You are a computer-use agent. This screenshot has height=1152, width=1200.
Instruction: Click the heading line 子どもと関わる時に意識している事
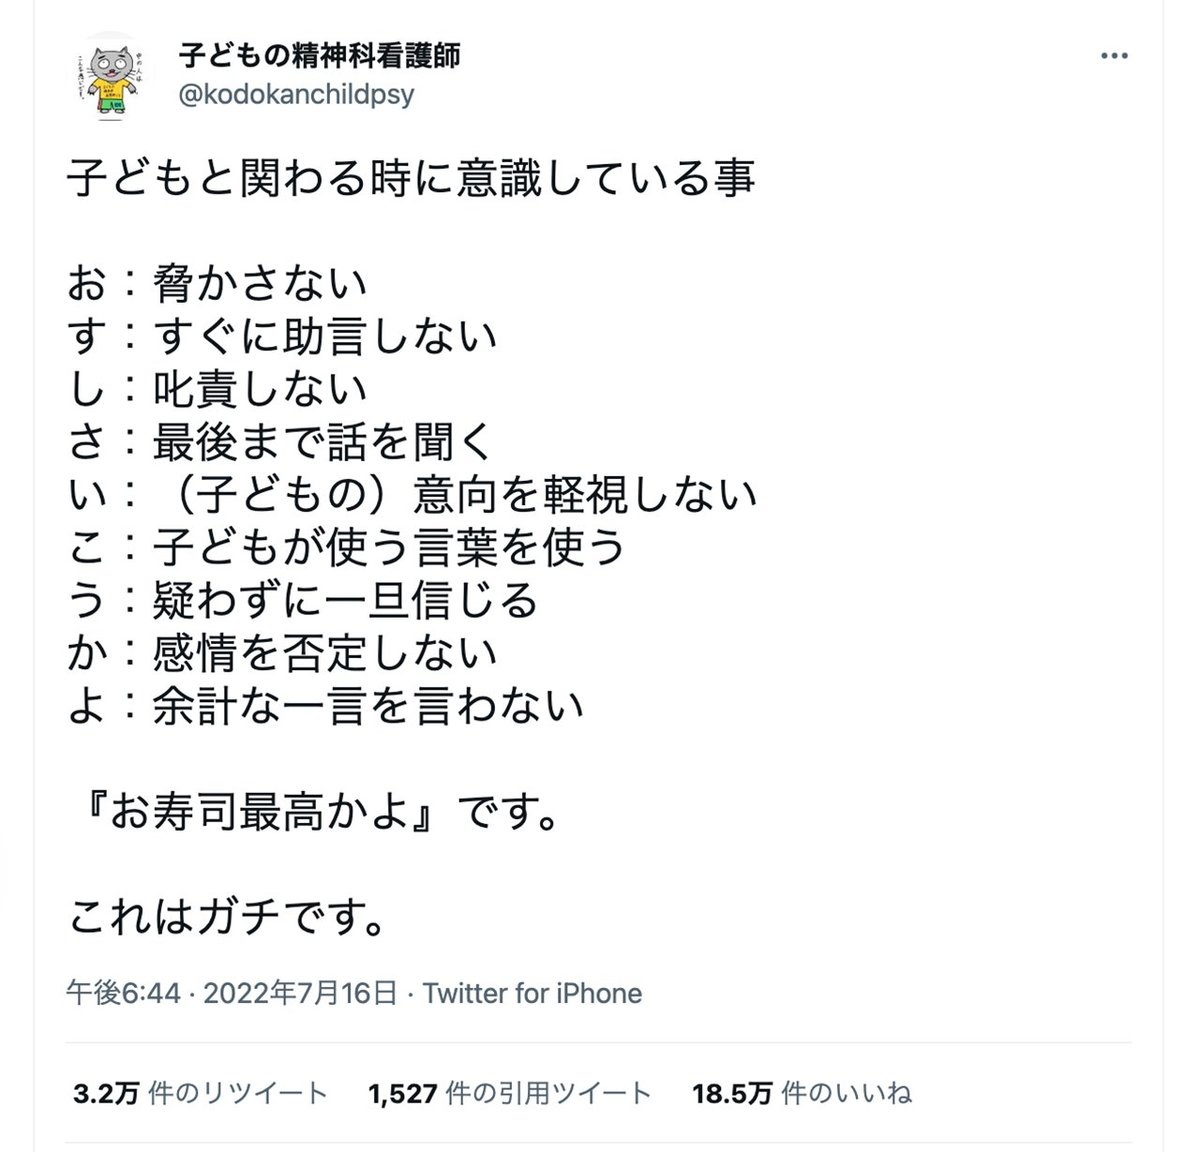410,180
